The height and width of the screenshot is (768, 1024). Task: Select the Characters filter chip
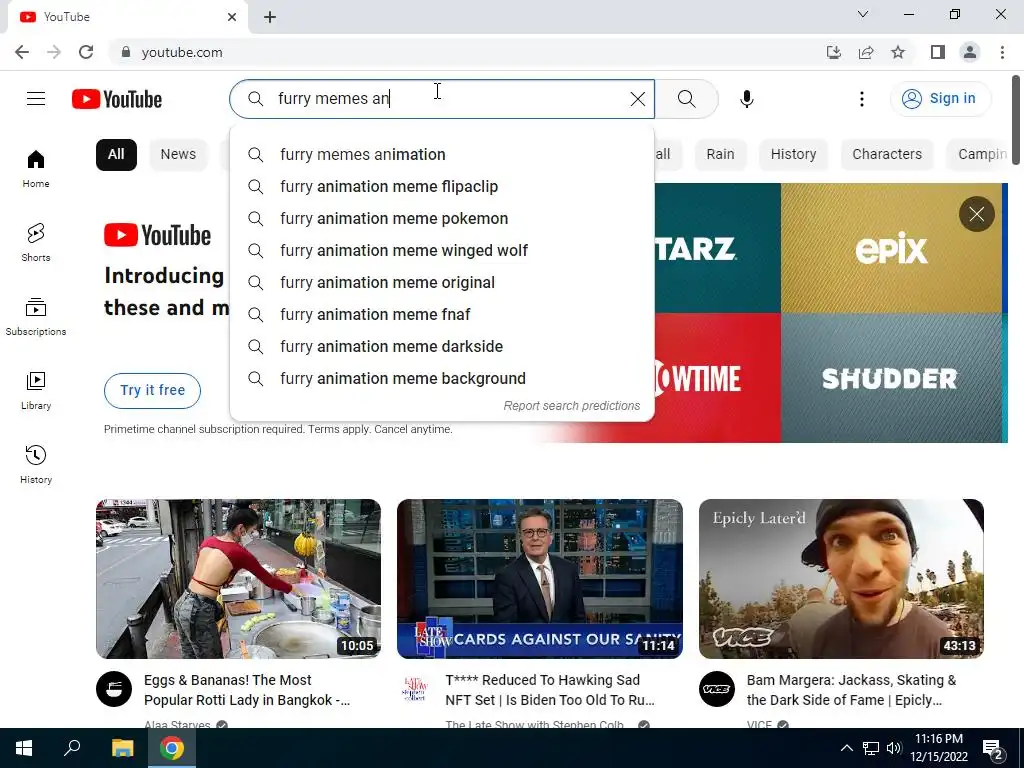click(x=887, y=154)
